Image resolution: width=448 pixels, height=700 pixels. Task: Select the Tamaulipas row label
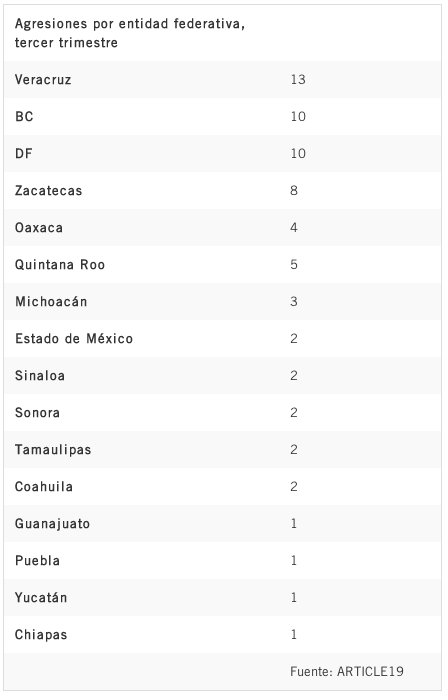tap(53, 450)
